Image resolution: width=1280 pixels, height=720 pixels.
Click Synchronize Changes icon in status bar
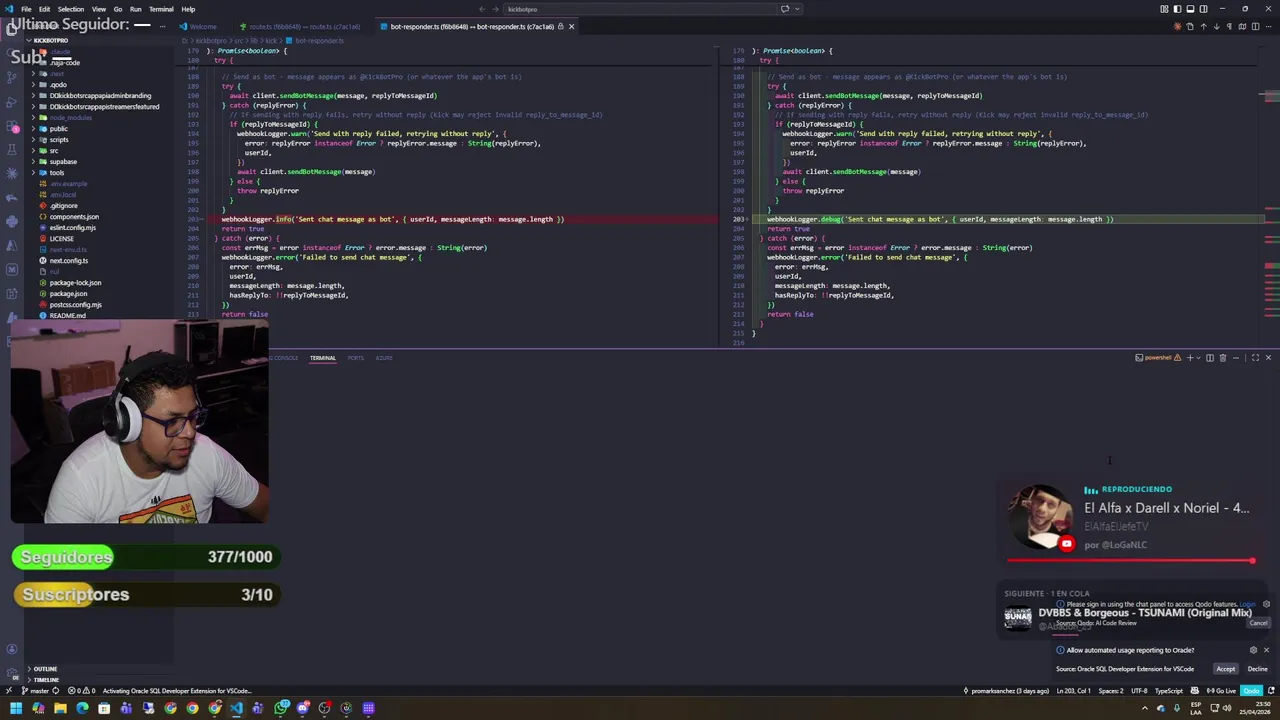(55, 691)
